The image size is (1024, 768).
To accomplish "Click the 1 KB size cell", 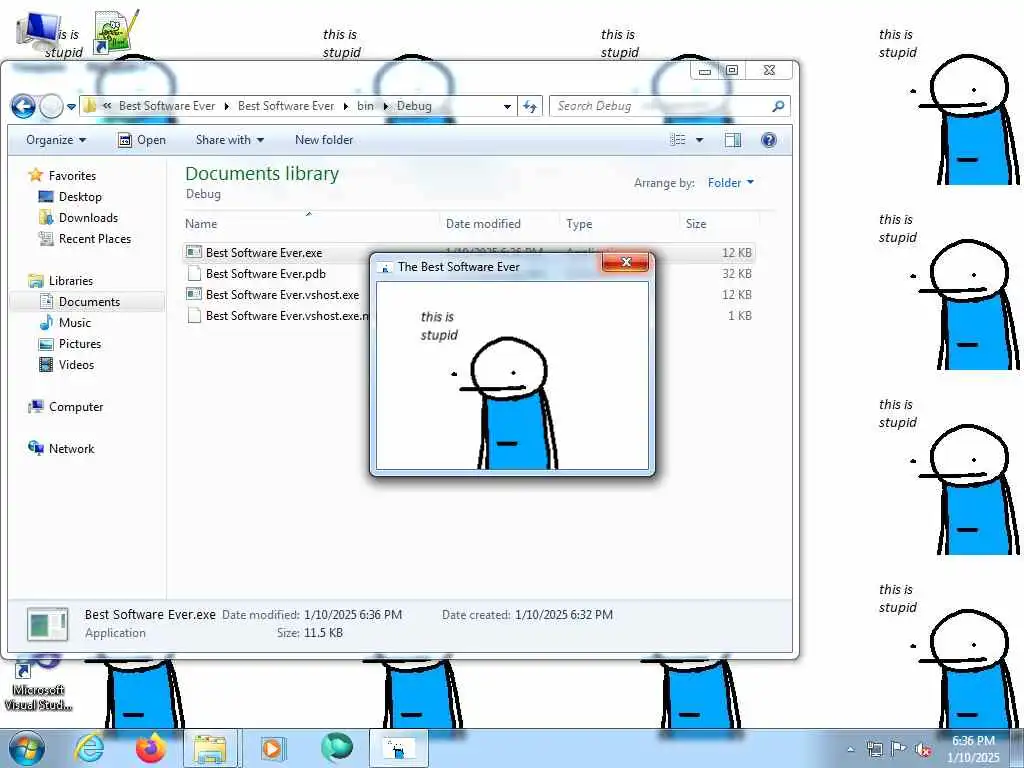I will coord(740,315).
